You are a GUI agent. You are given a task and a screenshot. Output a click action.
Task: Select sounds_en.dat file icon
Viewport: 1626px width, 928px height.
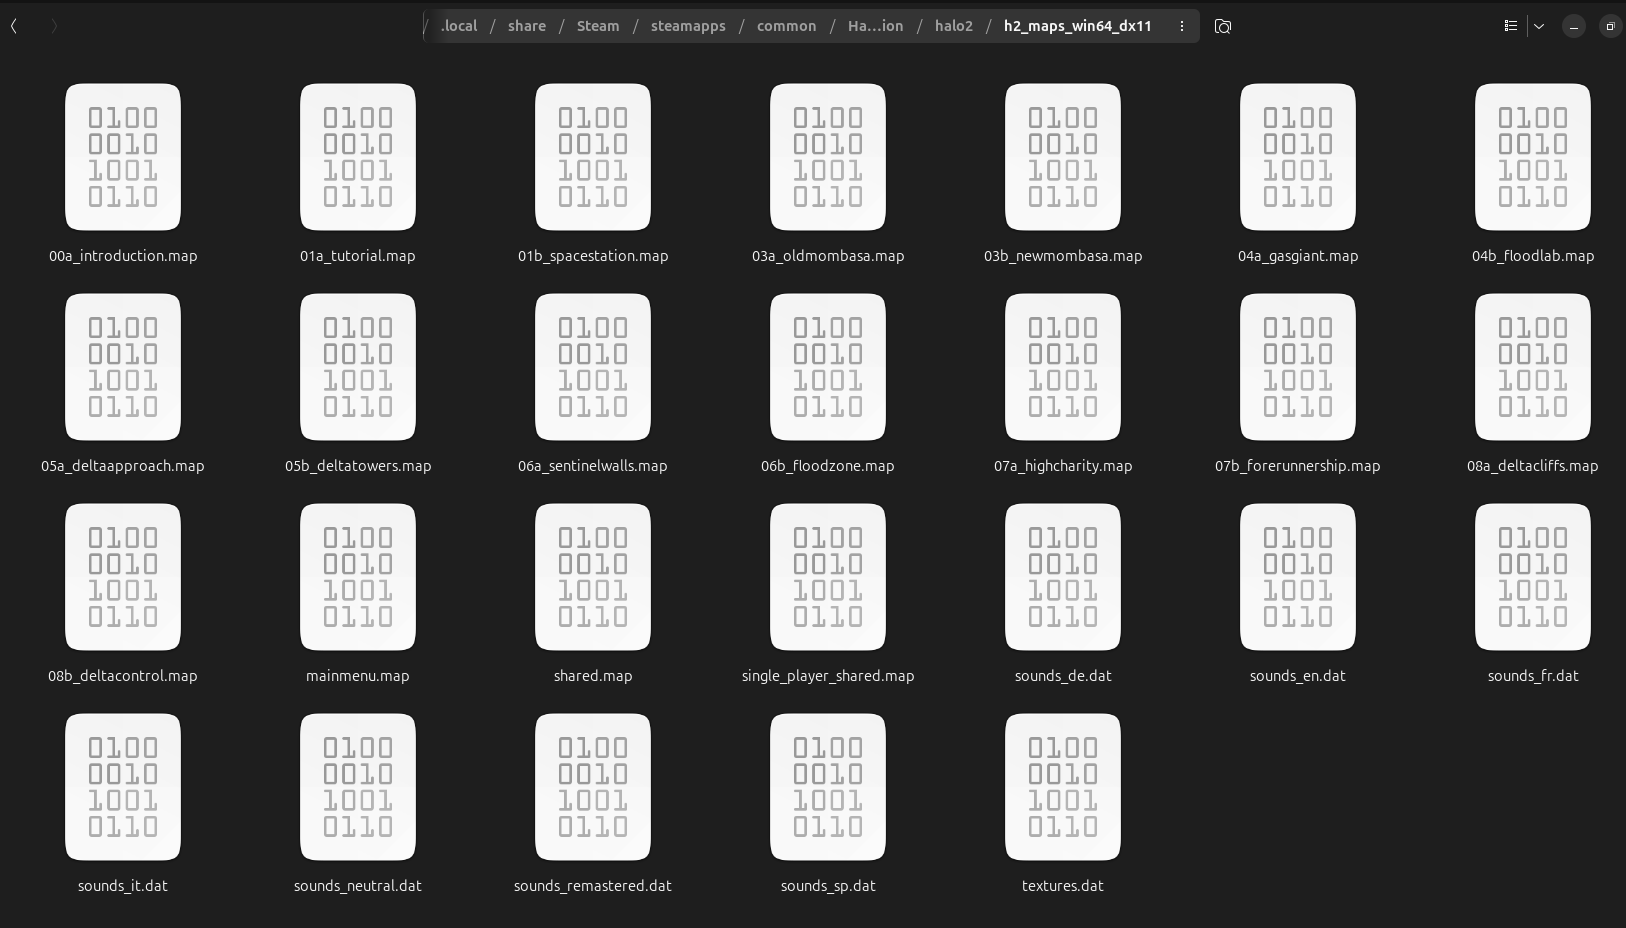point(1298,577)
